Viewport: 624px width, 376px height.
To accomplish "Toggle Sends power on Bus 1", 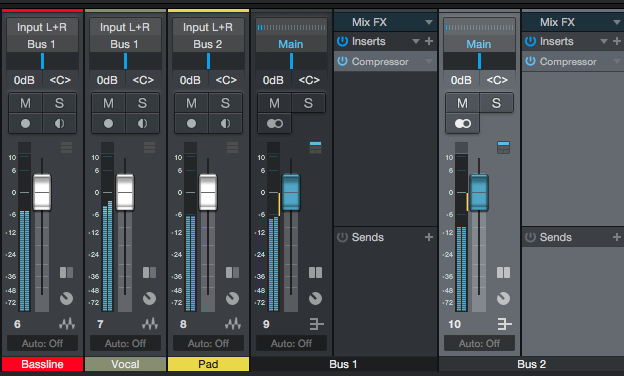I will (x=342, y=237).
